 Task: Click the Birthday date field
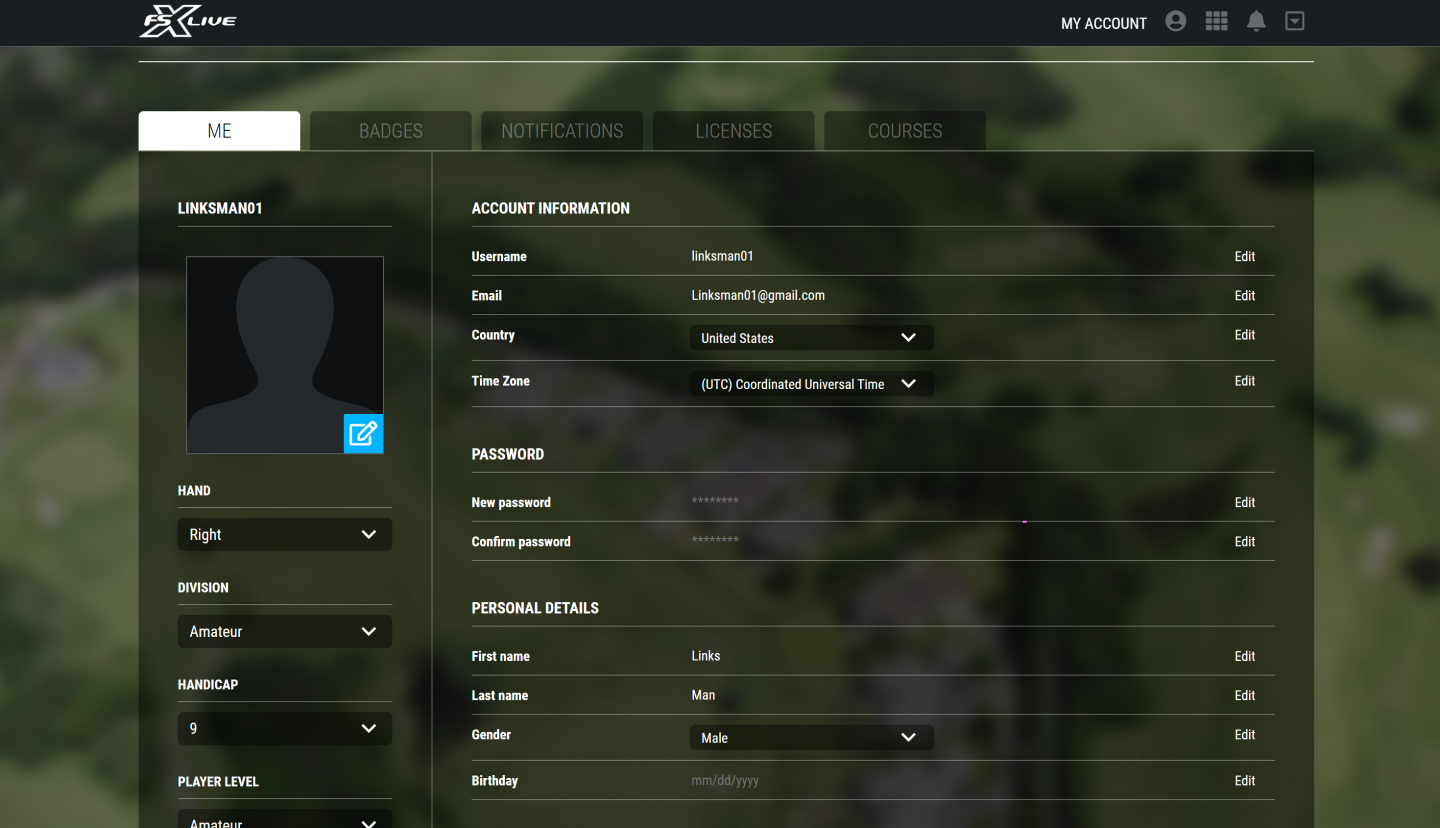tap(812, 781)
